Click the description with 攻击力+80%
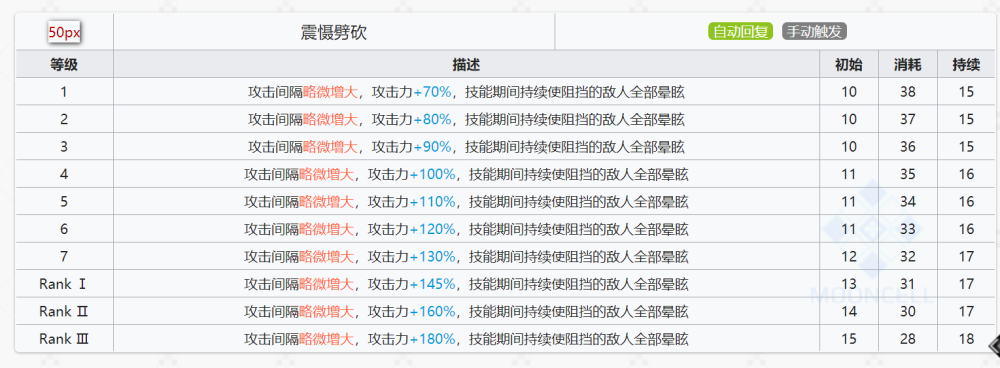 [x=466, y=119]
